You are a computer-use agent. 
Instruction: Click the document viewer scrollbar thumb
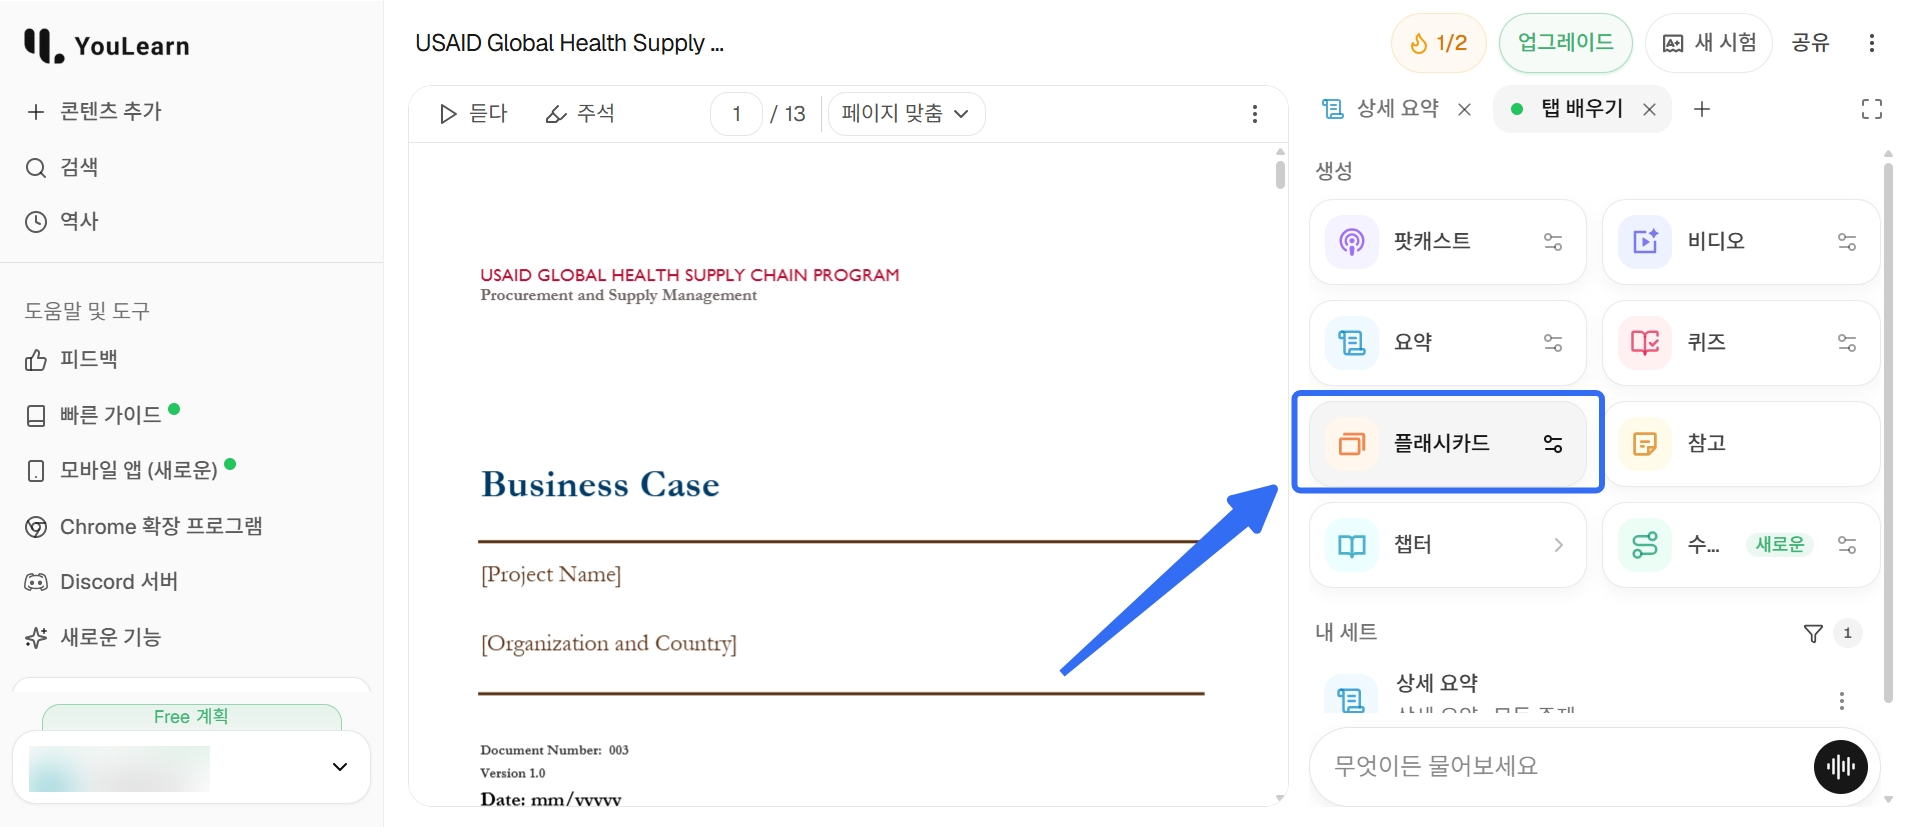tap(1280, 174)
